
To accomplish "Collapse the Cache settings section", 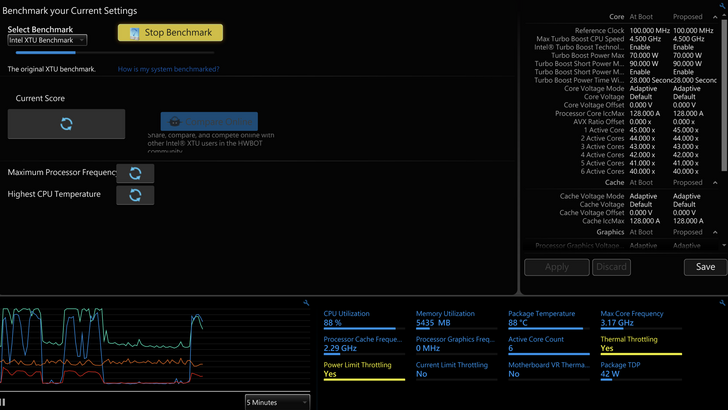I will 715,183.
